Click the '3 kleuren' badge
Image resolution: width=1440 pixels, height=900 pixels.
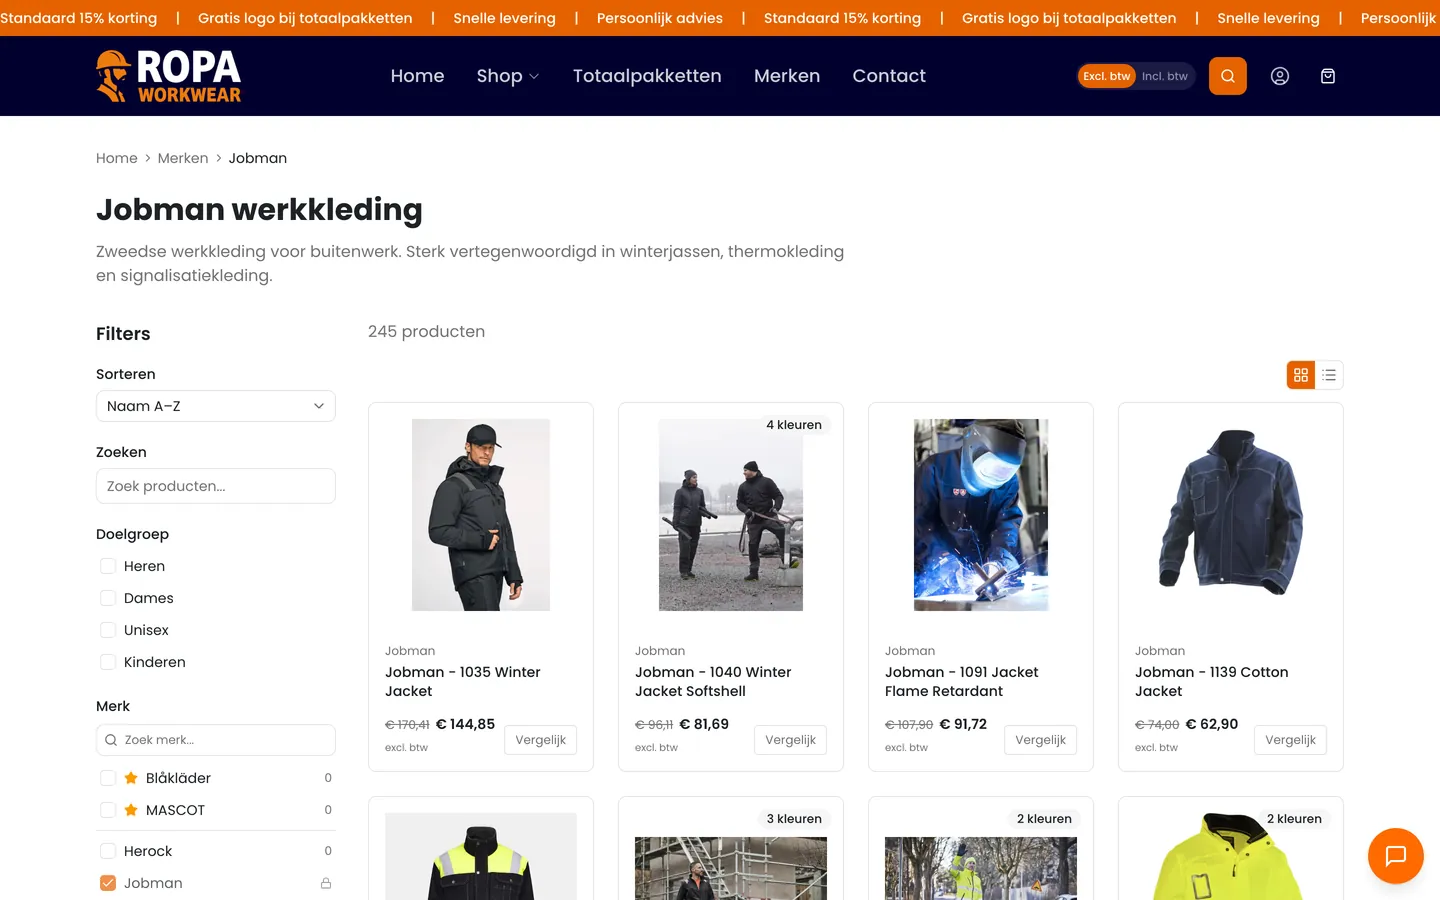click(x=794, y=819)
